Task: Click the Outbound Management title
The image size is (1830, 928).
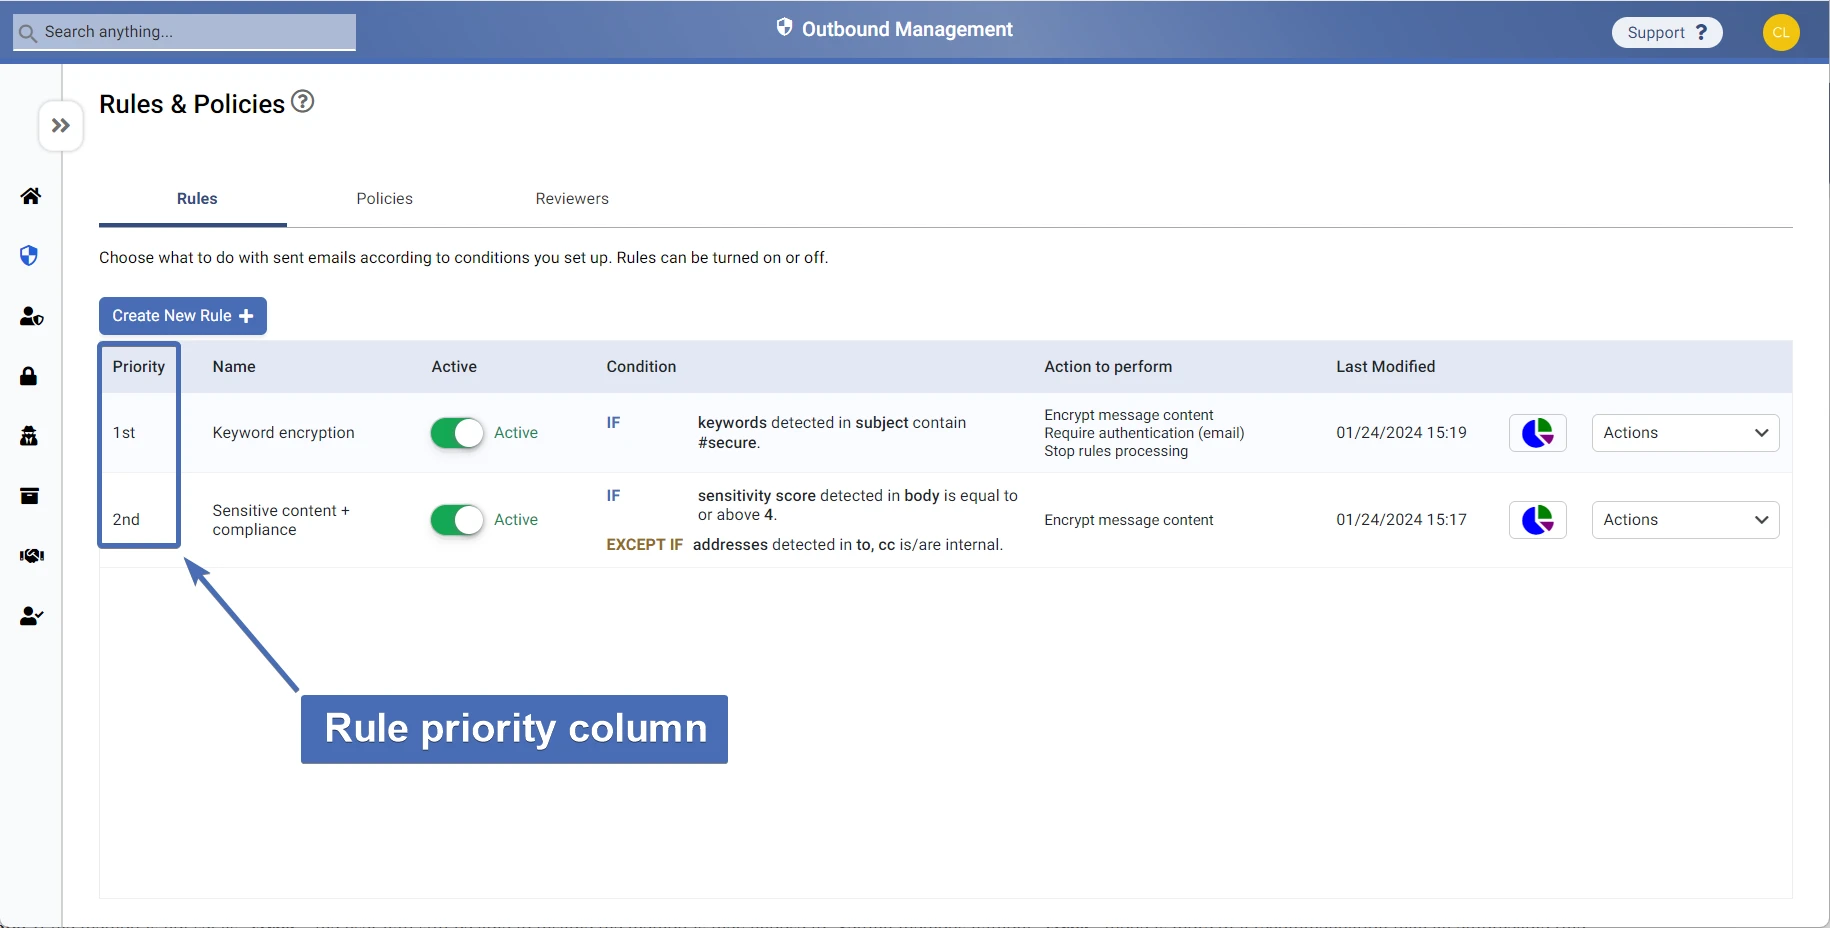Action: 907,30
